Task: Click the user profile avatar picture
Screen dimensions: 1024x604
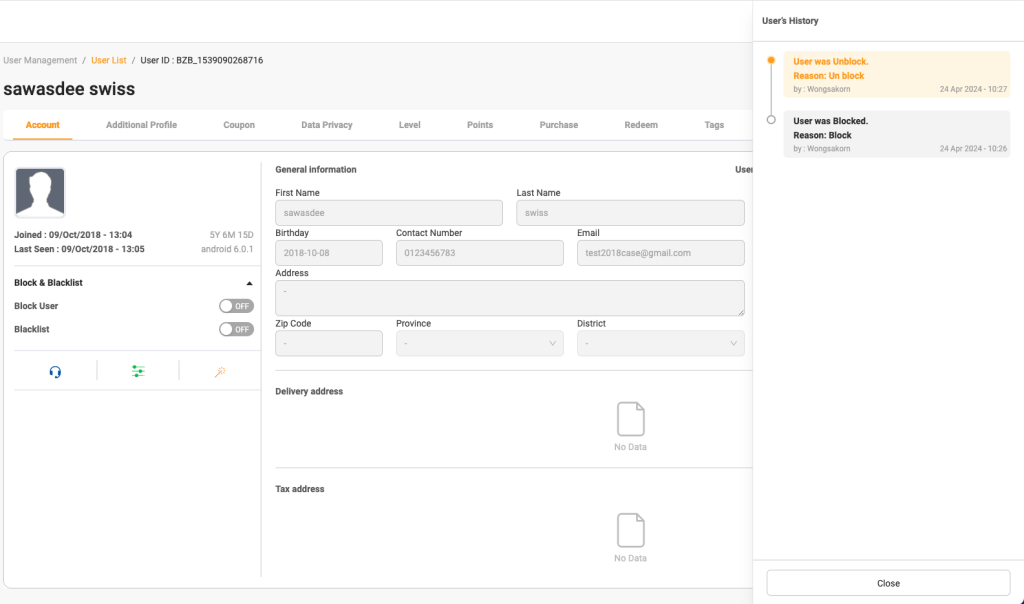Action: coord(40,193)
